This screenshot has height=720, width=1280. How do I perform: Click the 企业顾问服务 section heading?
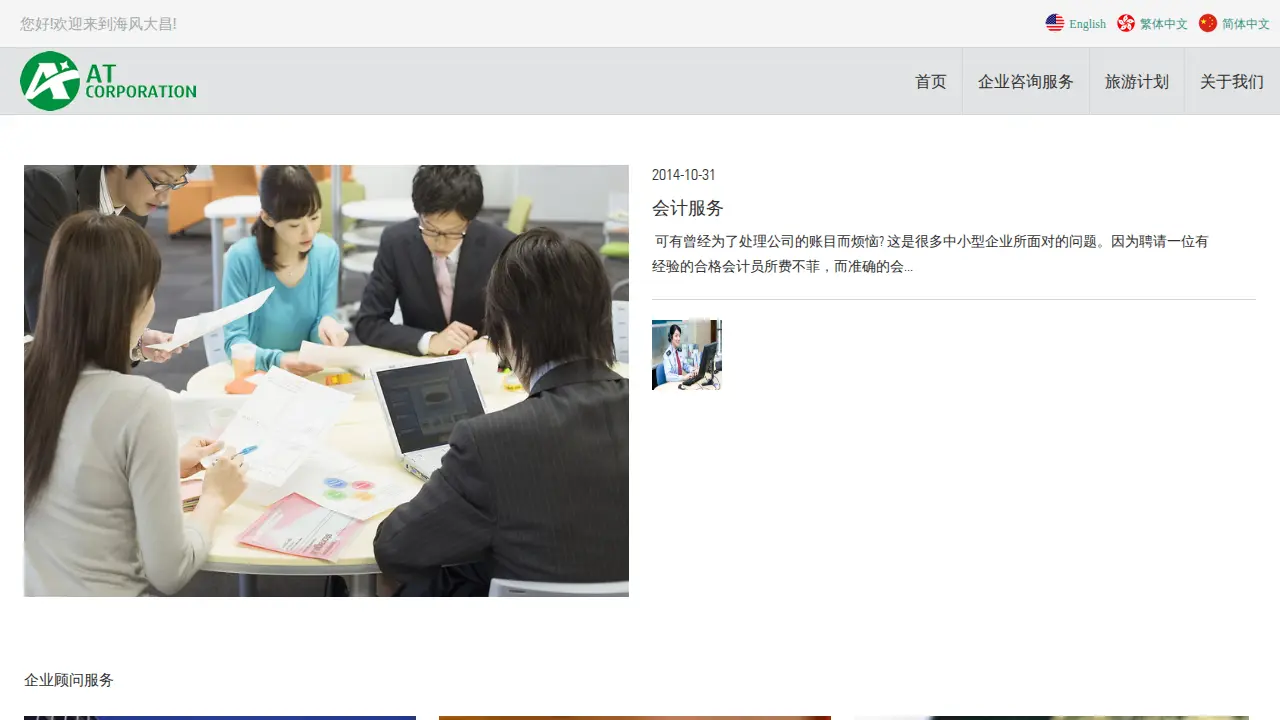pyautogui.click(x=69, y=680)
